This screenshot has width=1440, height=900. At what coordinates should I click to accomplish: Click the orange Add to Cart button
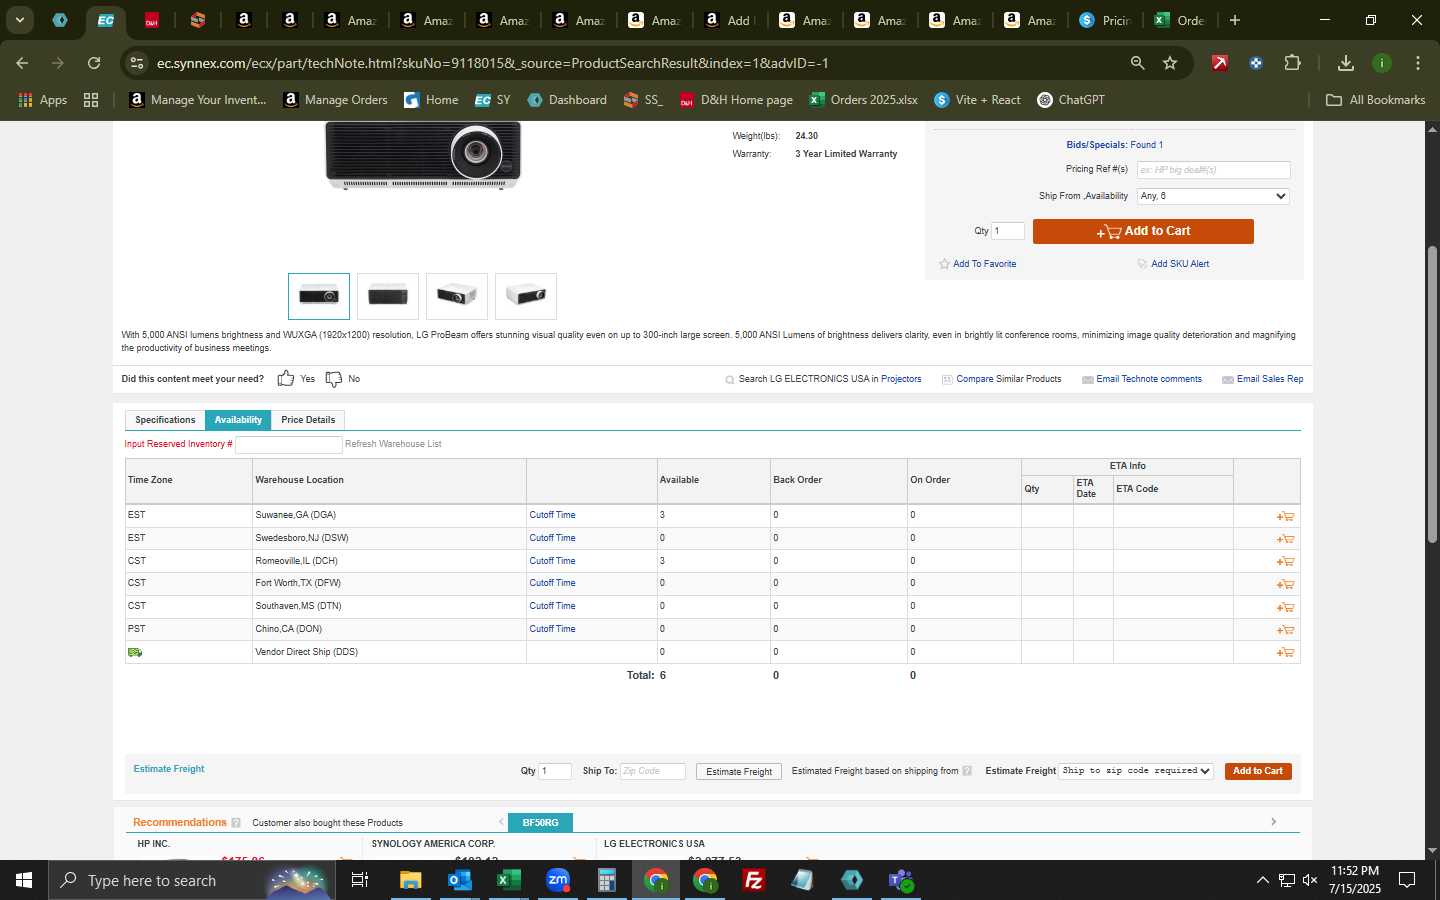pos(1143,231)
